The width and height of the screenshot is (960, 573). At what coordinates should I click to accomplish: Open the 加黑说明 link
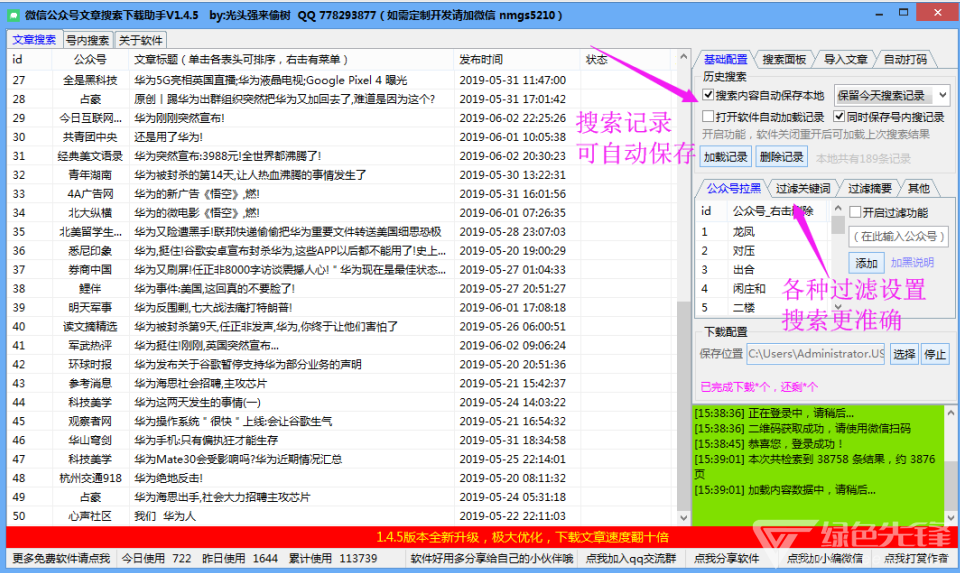pos(912,263)
